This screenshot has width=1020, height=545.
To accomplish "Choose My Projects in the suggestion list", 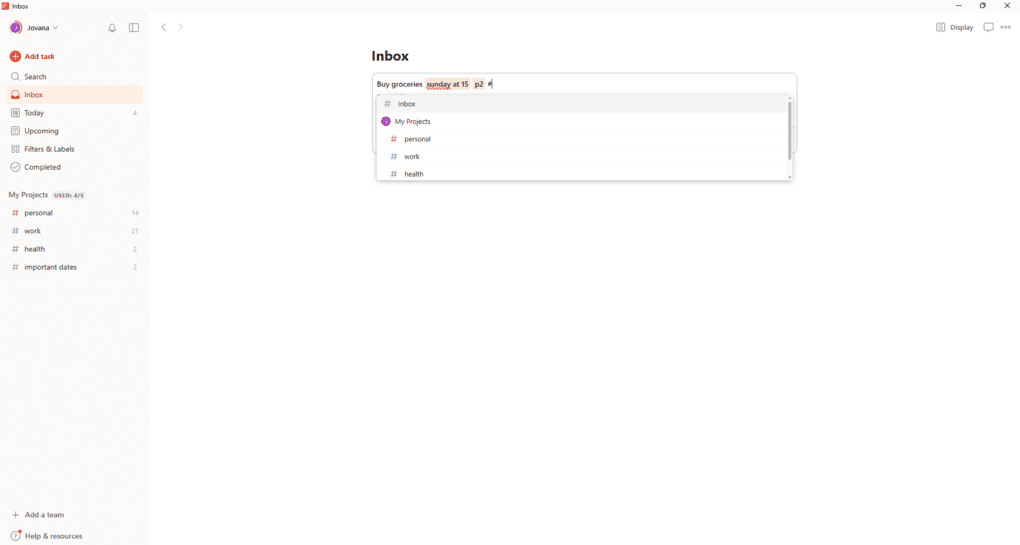I will 582,122.
